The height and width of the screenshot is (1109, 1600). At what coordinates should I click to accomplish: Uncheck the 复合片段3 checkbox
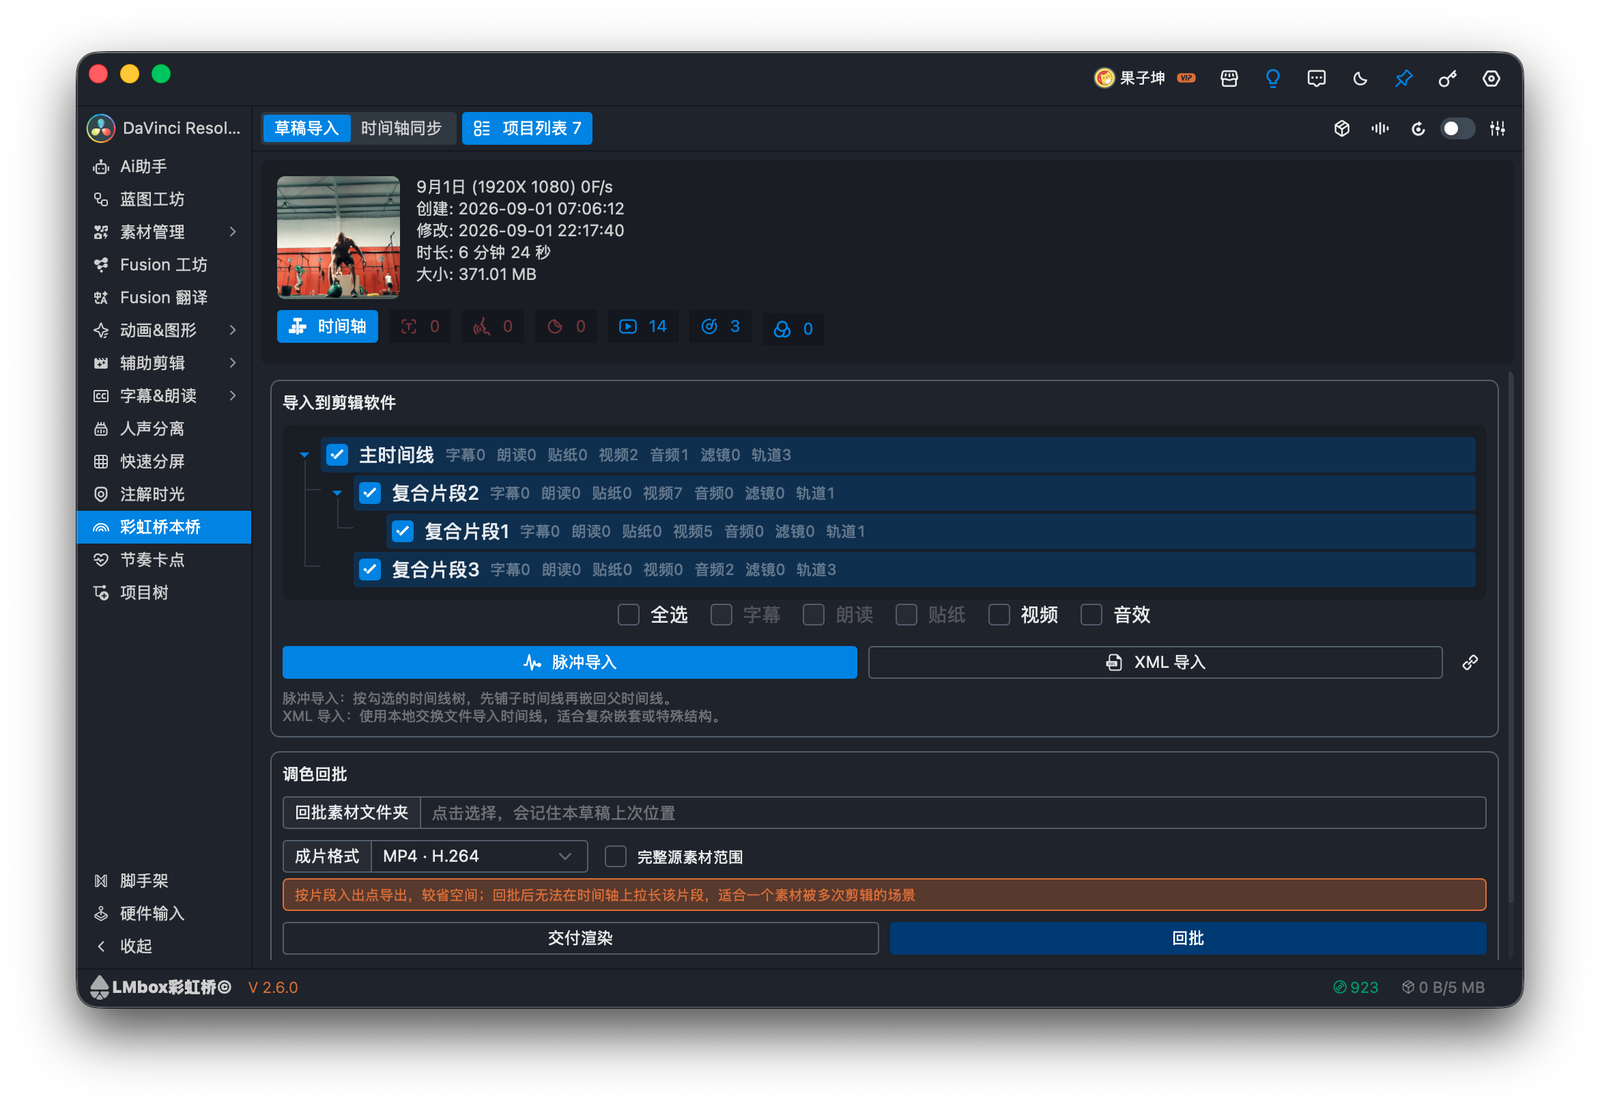point(370,569)
